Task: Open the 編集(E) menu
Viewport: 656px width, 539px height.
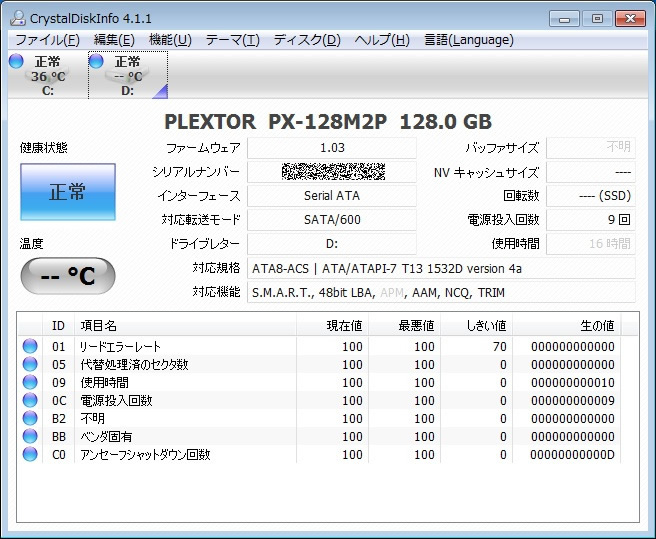Action: [x=114, y=40]
